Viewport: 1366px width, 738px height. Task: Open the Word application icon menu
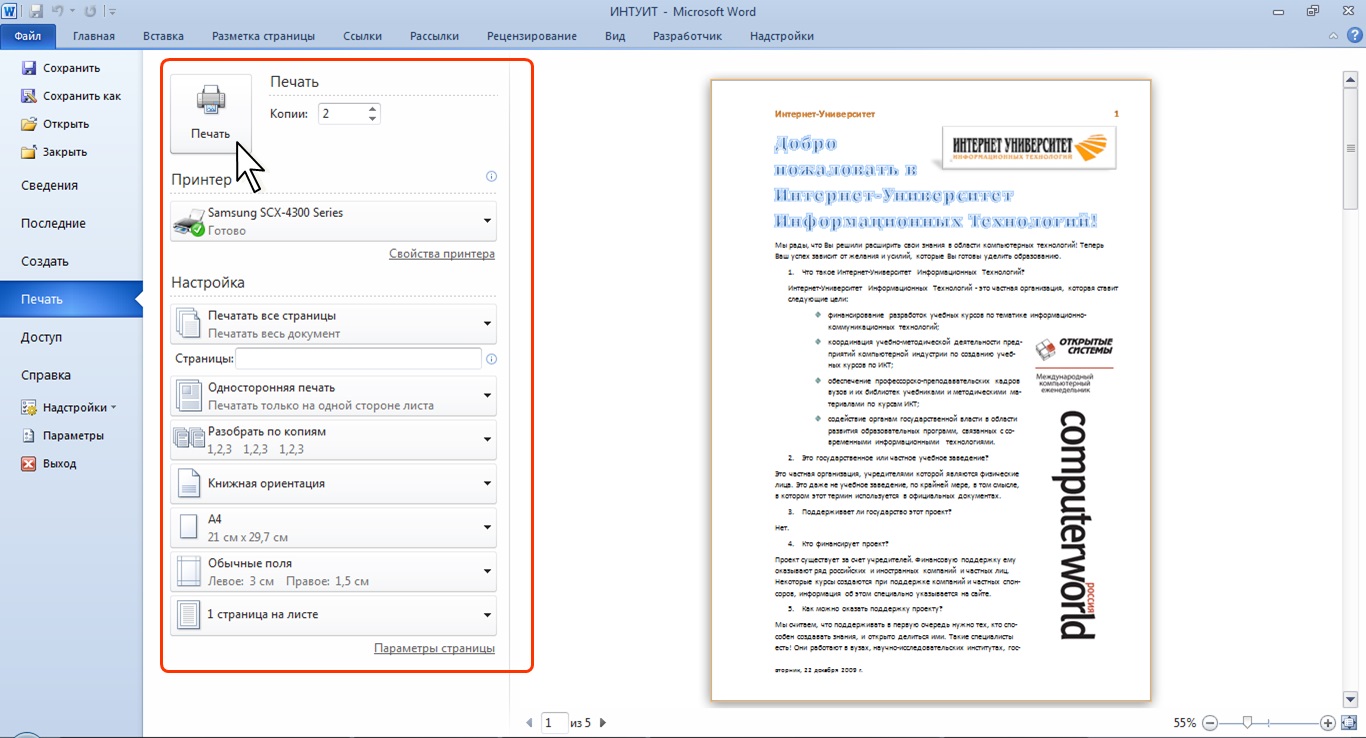pos(11,12)
